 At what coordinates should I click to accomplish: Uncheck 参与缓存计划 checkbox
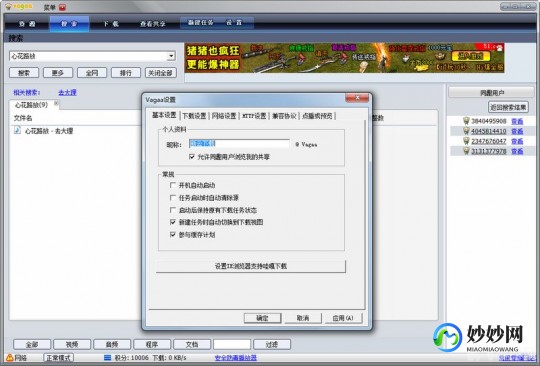coord(173,235)
